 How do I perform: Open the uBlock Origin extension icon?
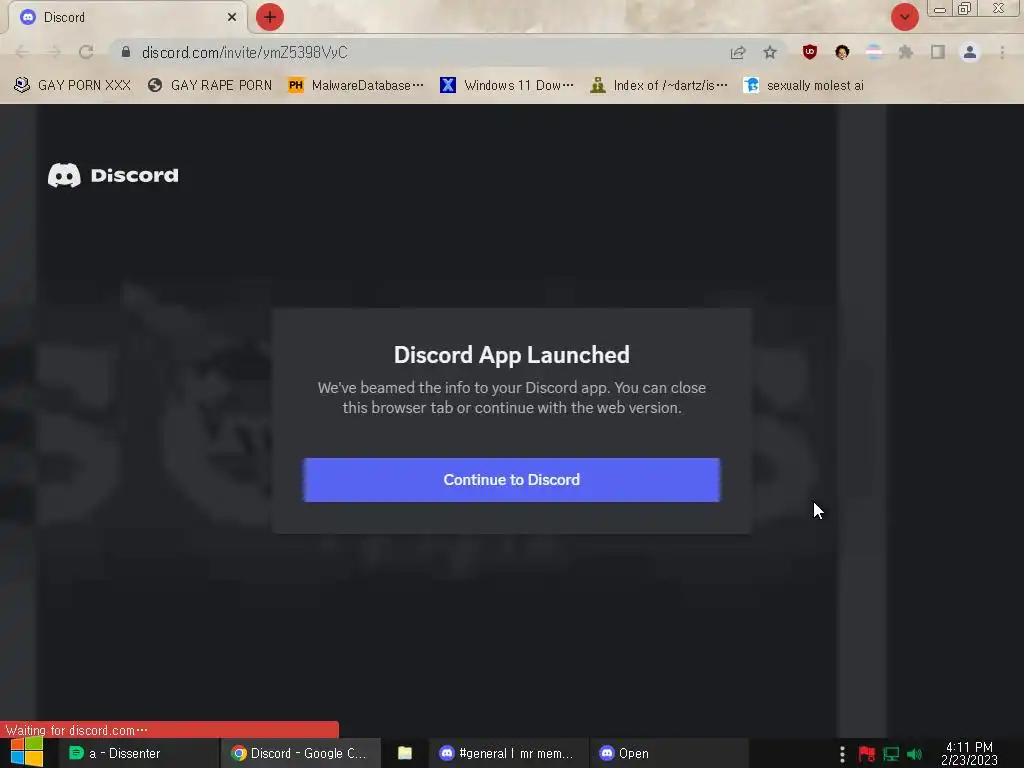point(810,52)
